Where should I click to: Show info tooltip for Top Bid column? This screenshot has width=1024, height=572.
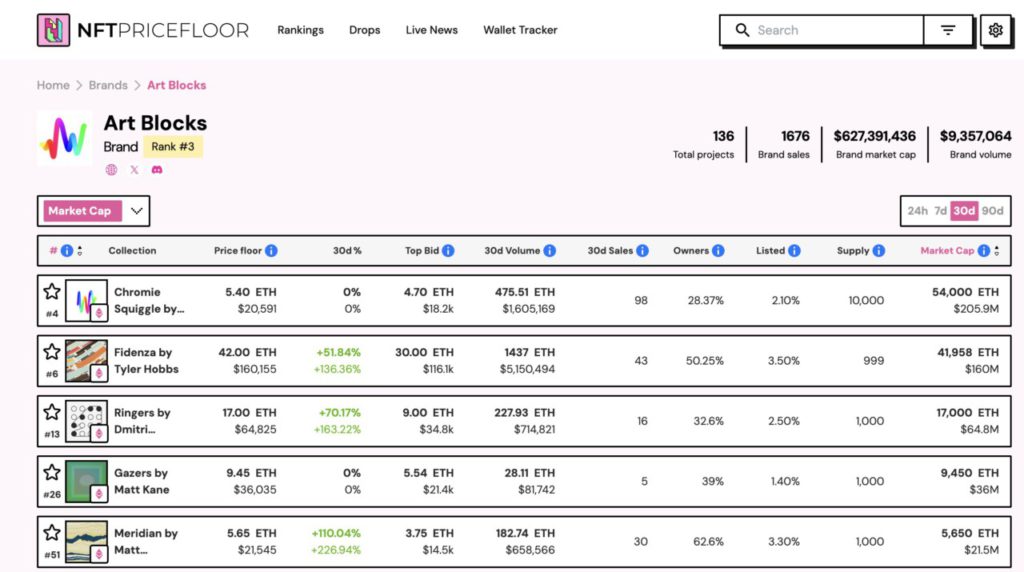click(448, 251)
